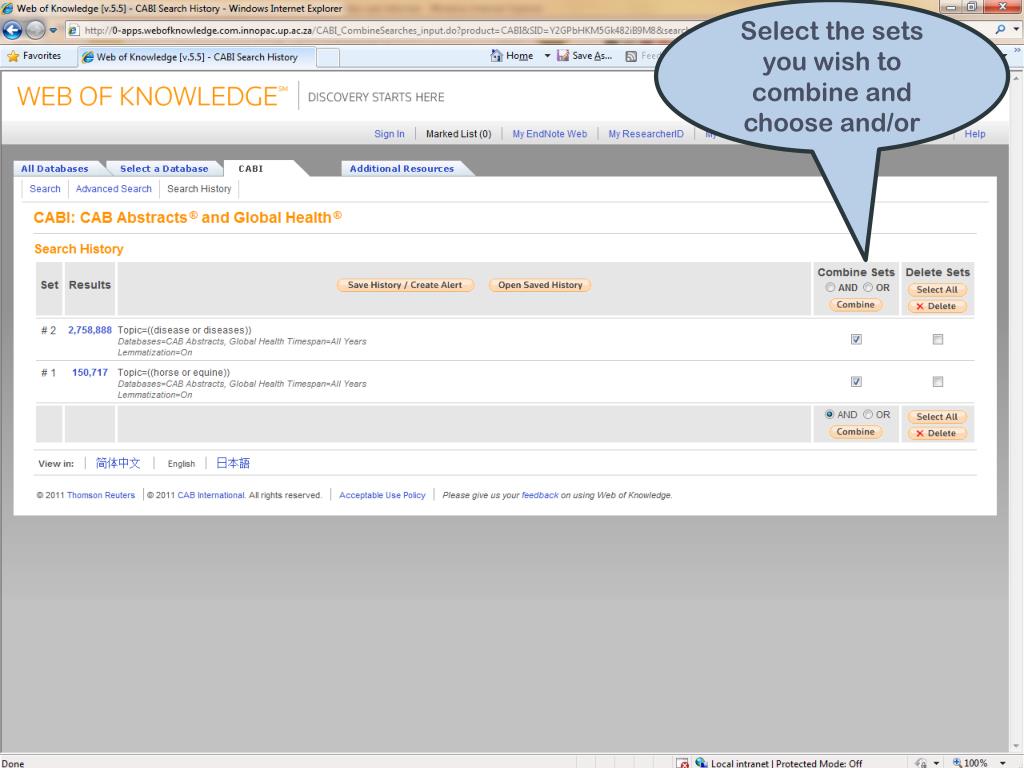Select the top AND radio button

tap(829, 287)
